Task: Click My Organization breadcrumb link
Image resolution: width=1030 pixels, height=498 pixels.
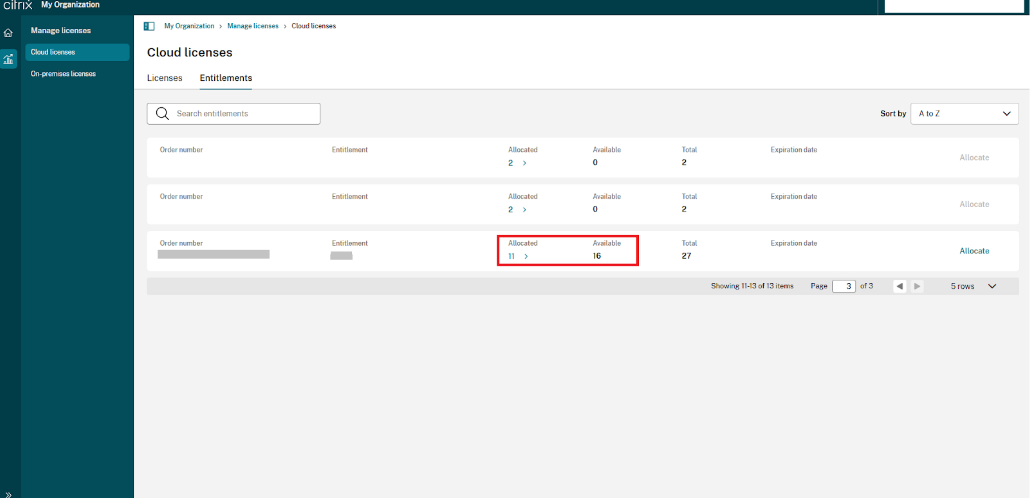Action: click(x=189, y=26)
